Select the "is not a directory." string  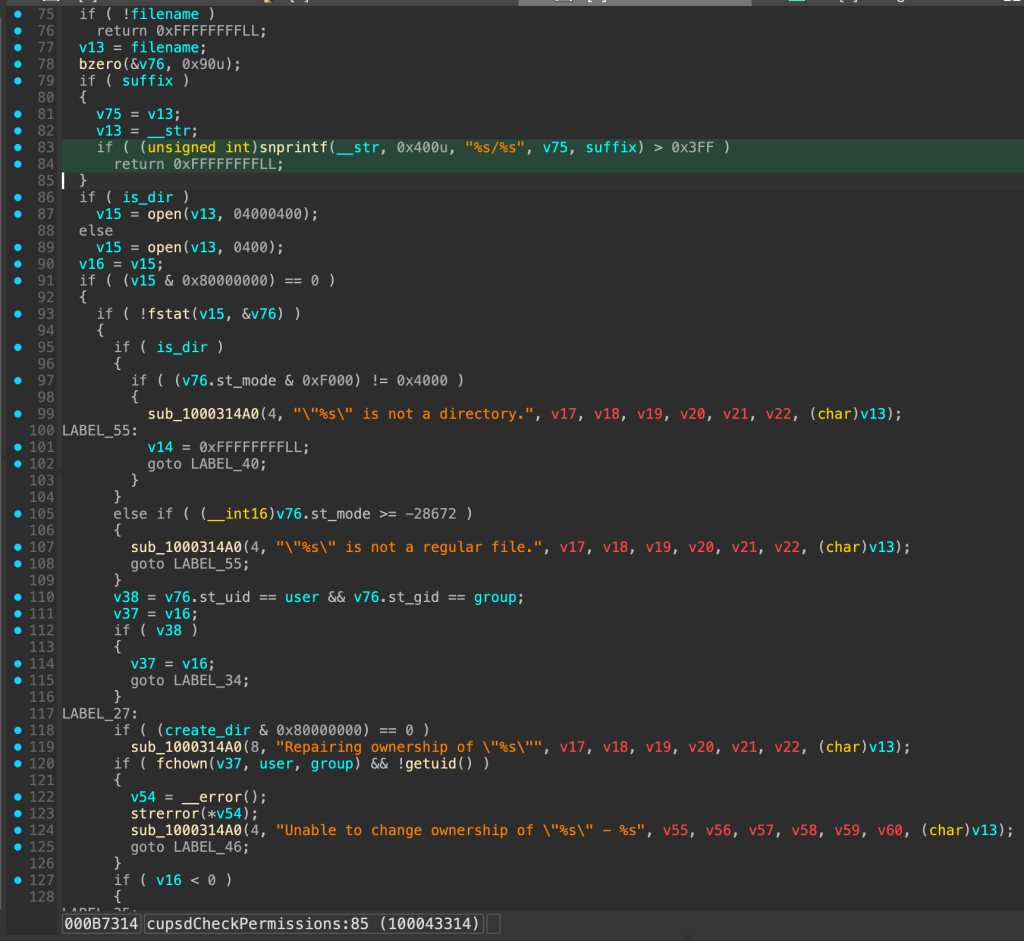pyautogui.click(x=413, y=414)
